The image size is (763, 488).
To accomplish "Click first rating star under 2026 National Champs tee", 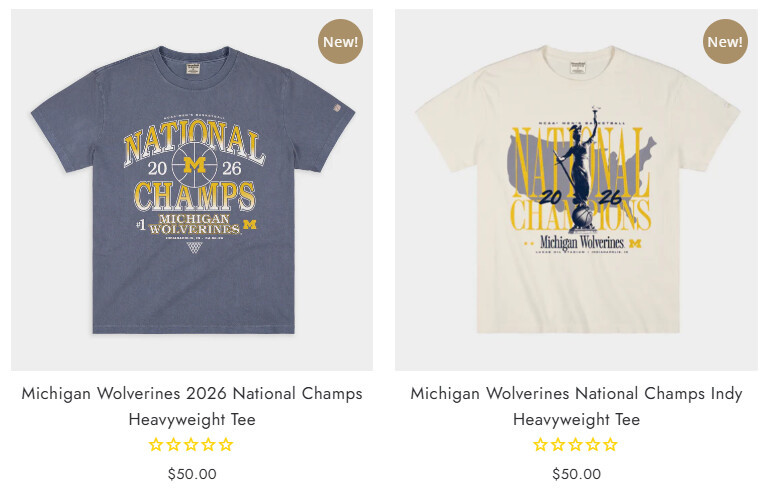I will pos(156,445).
